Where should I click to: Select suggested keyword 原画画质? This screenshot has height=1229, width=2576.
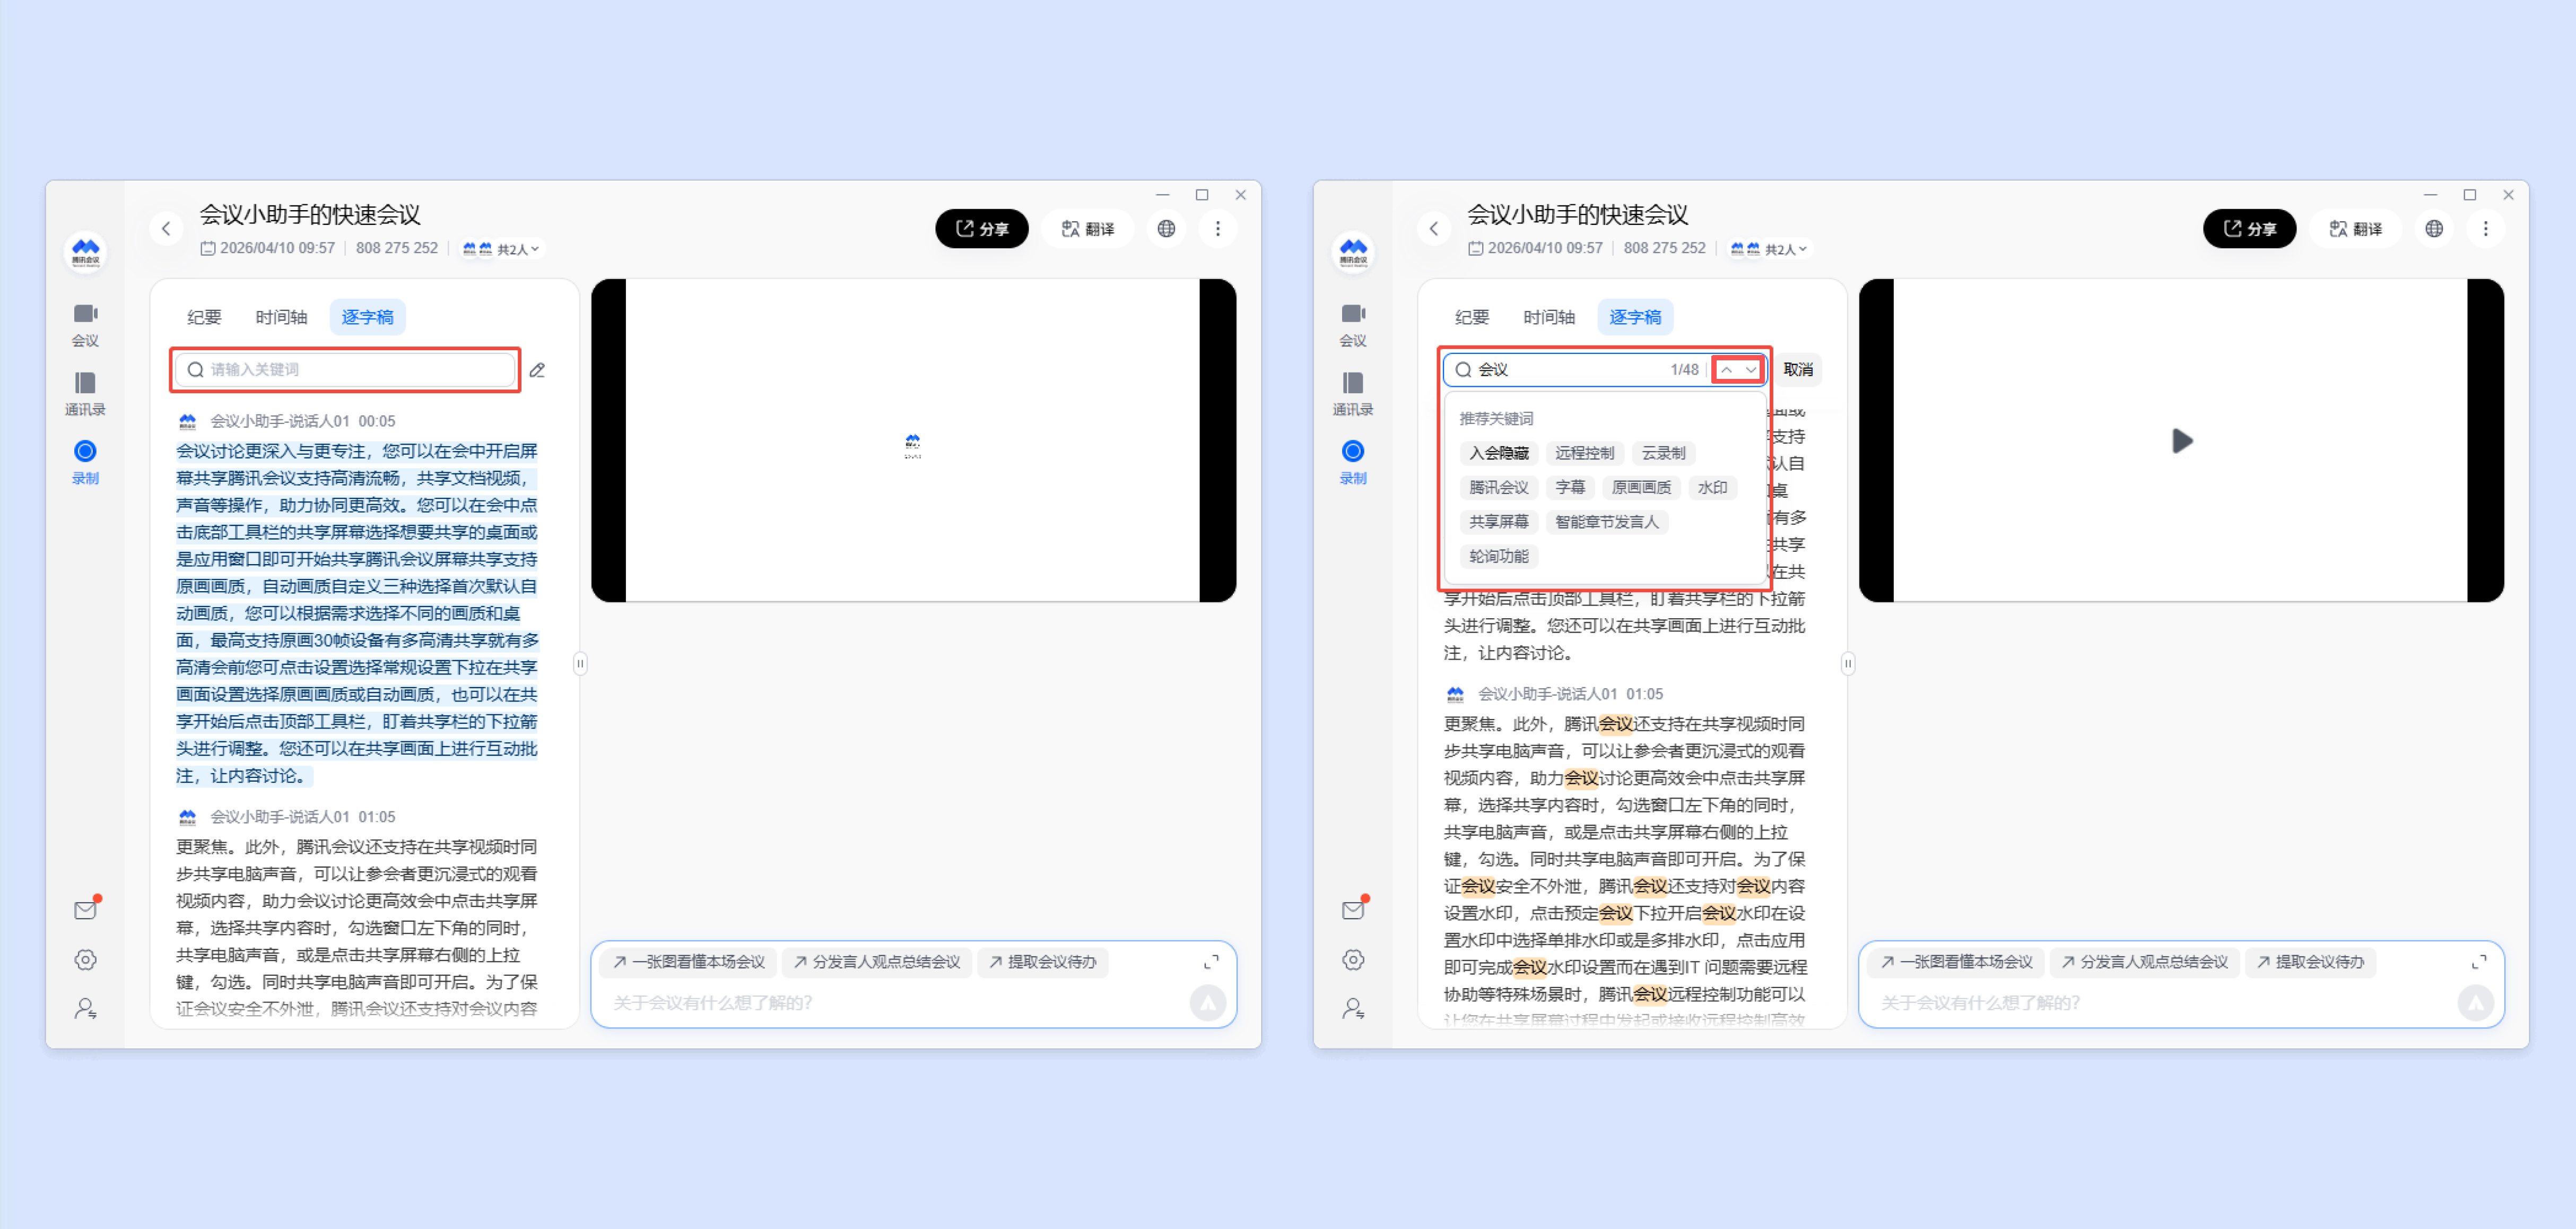(1641, 487)
